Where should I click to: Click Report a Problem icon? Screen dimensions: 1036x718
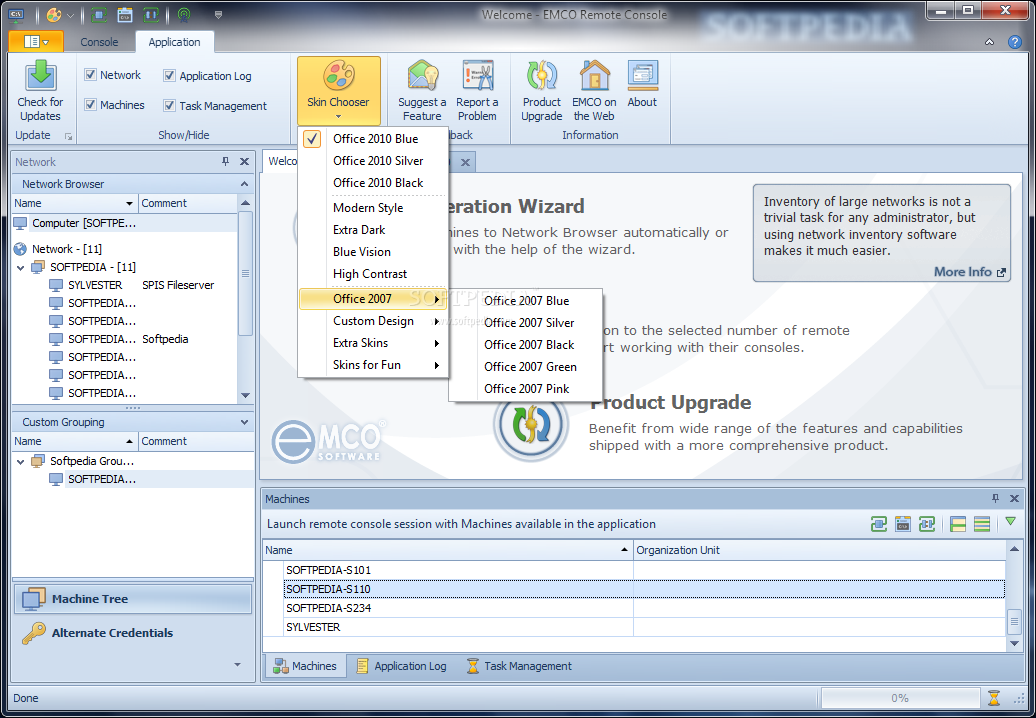pyautogui.click(x=478, y=75)
